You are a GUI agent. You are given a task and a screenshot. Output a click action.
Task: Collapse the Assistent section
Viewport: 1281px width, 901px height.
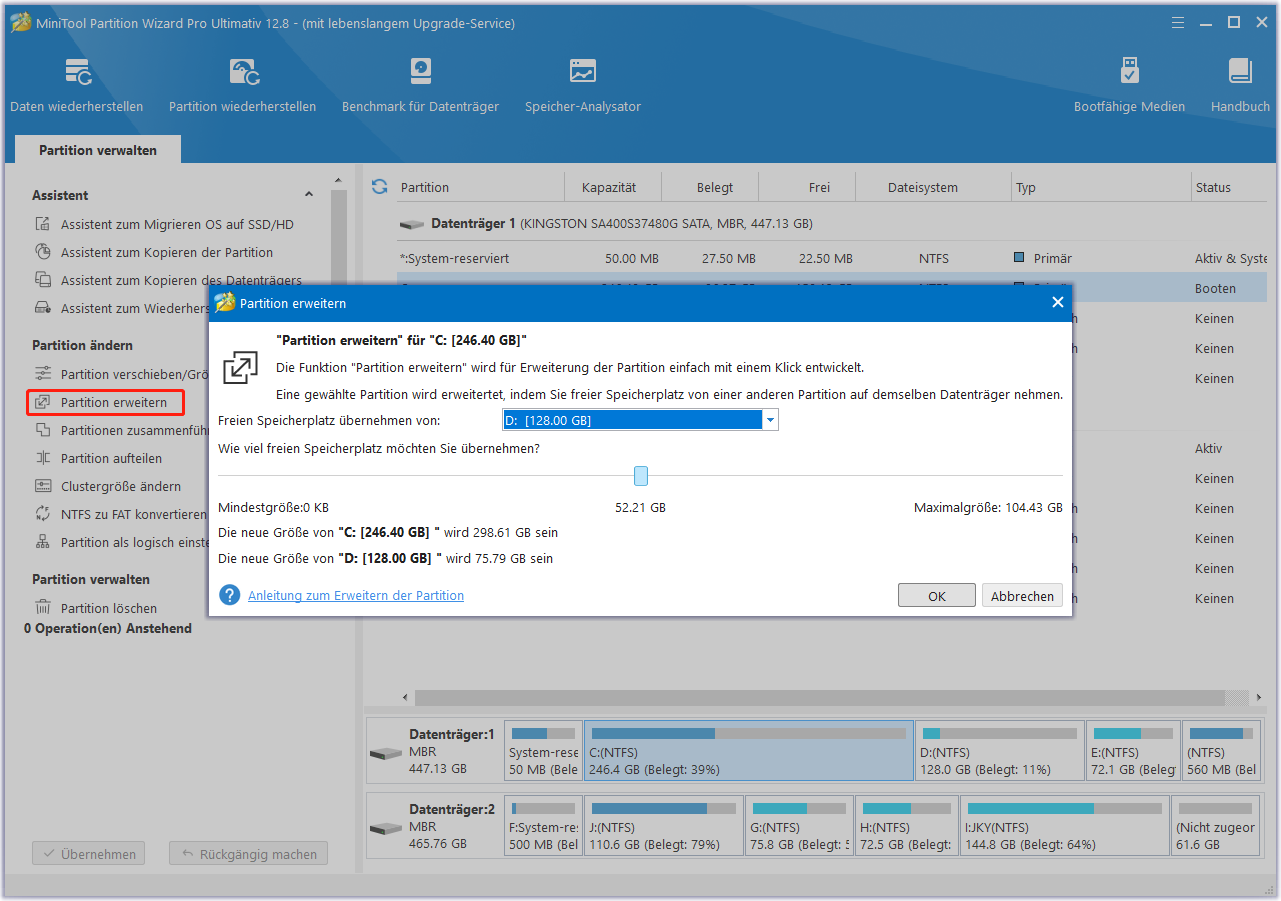309,195
